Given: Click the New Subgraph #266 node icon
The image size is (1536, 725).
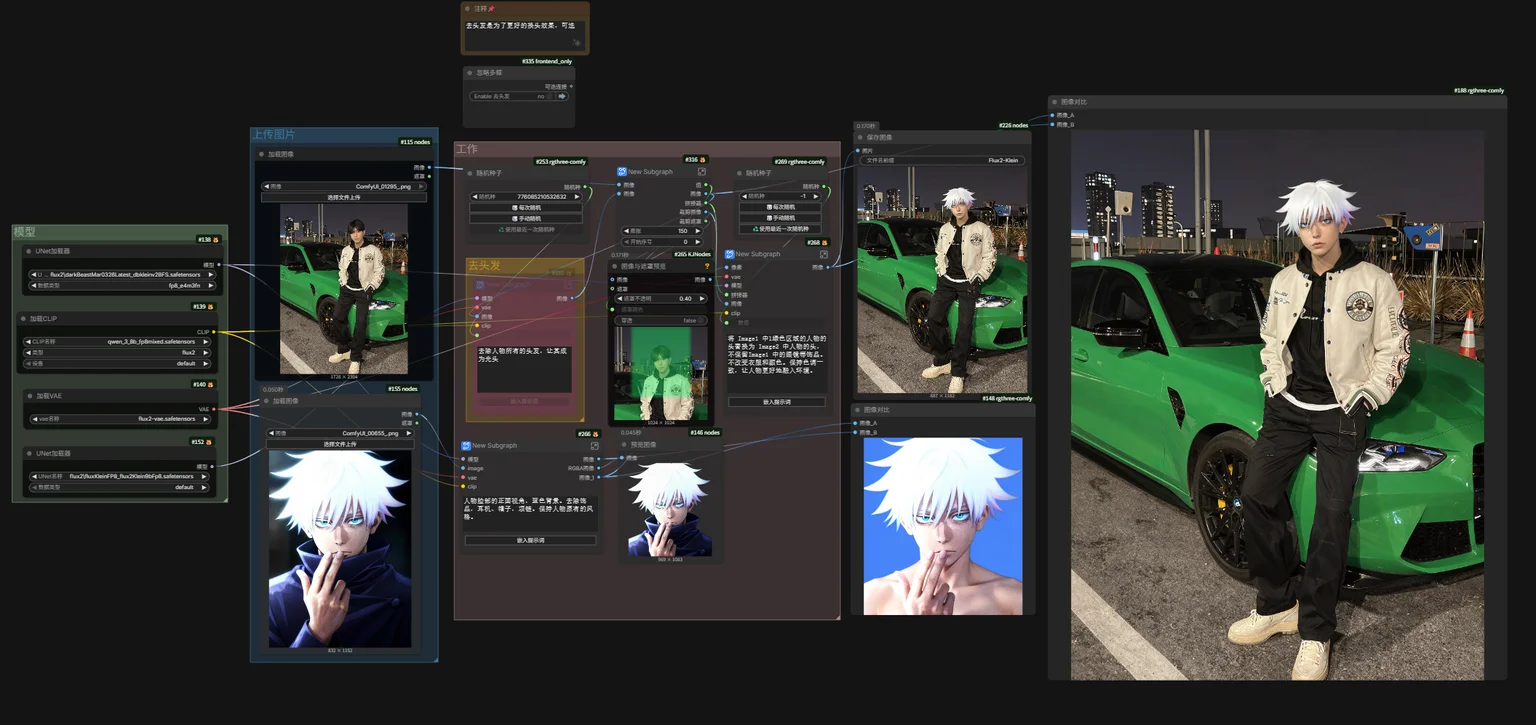Looking at the screenshot, I should pos(466,446).
